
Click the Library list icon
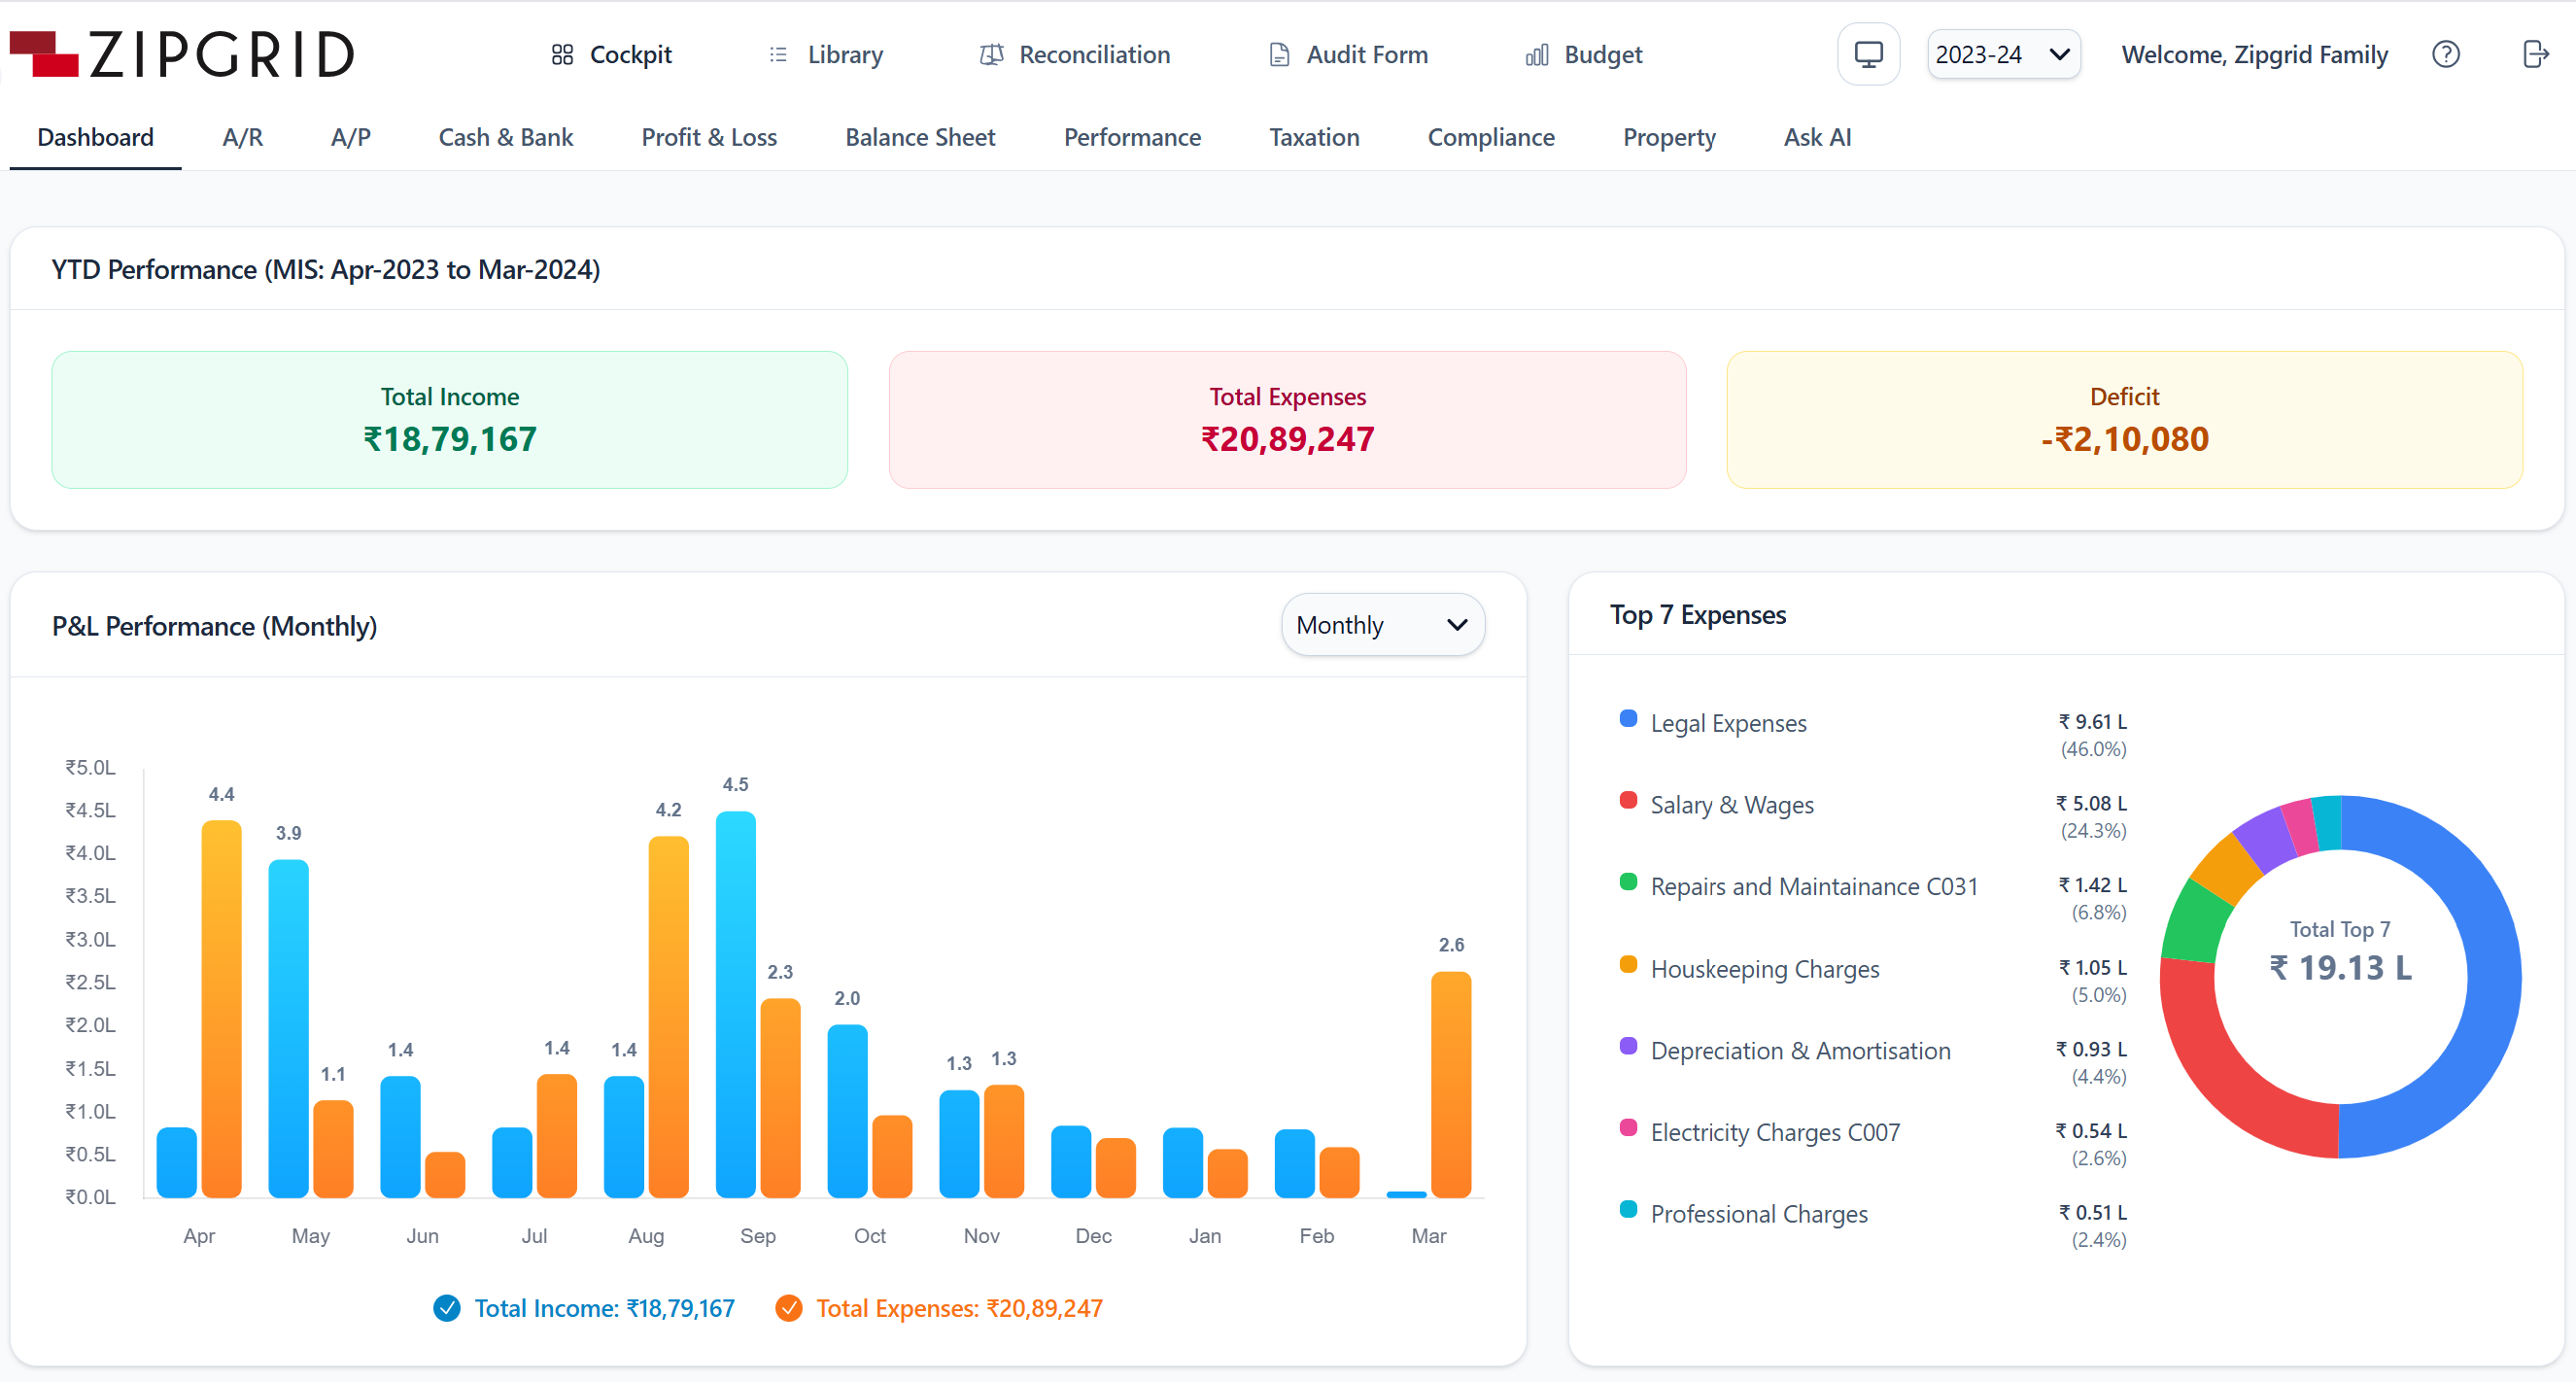pos(778,54)
